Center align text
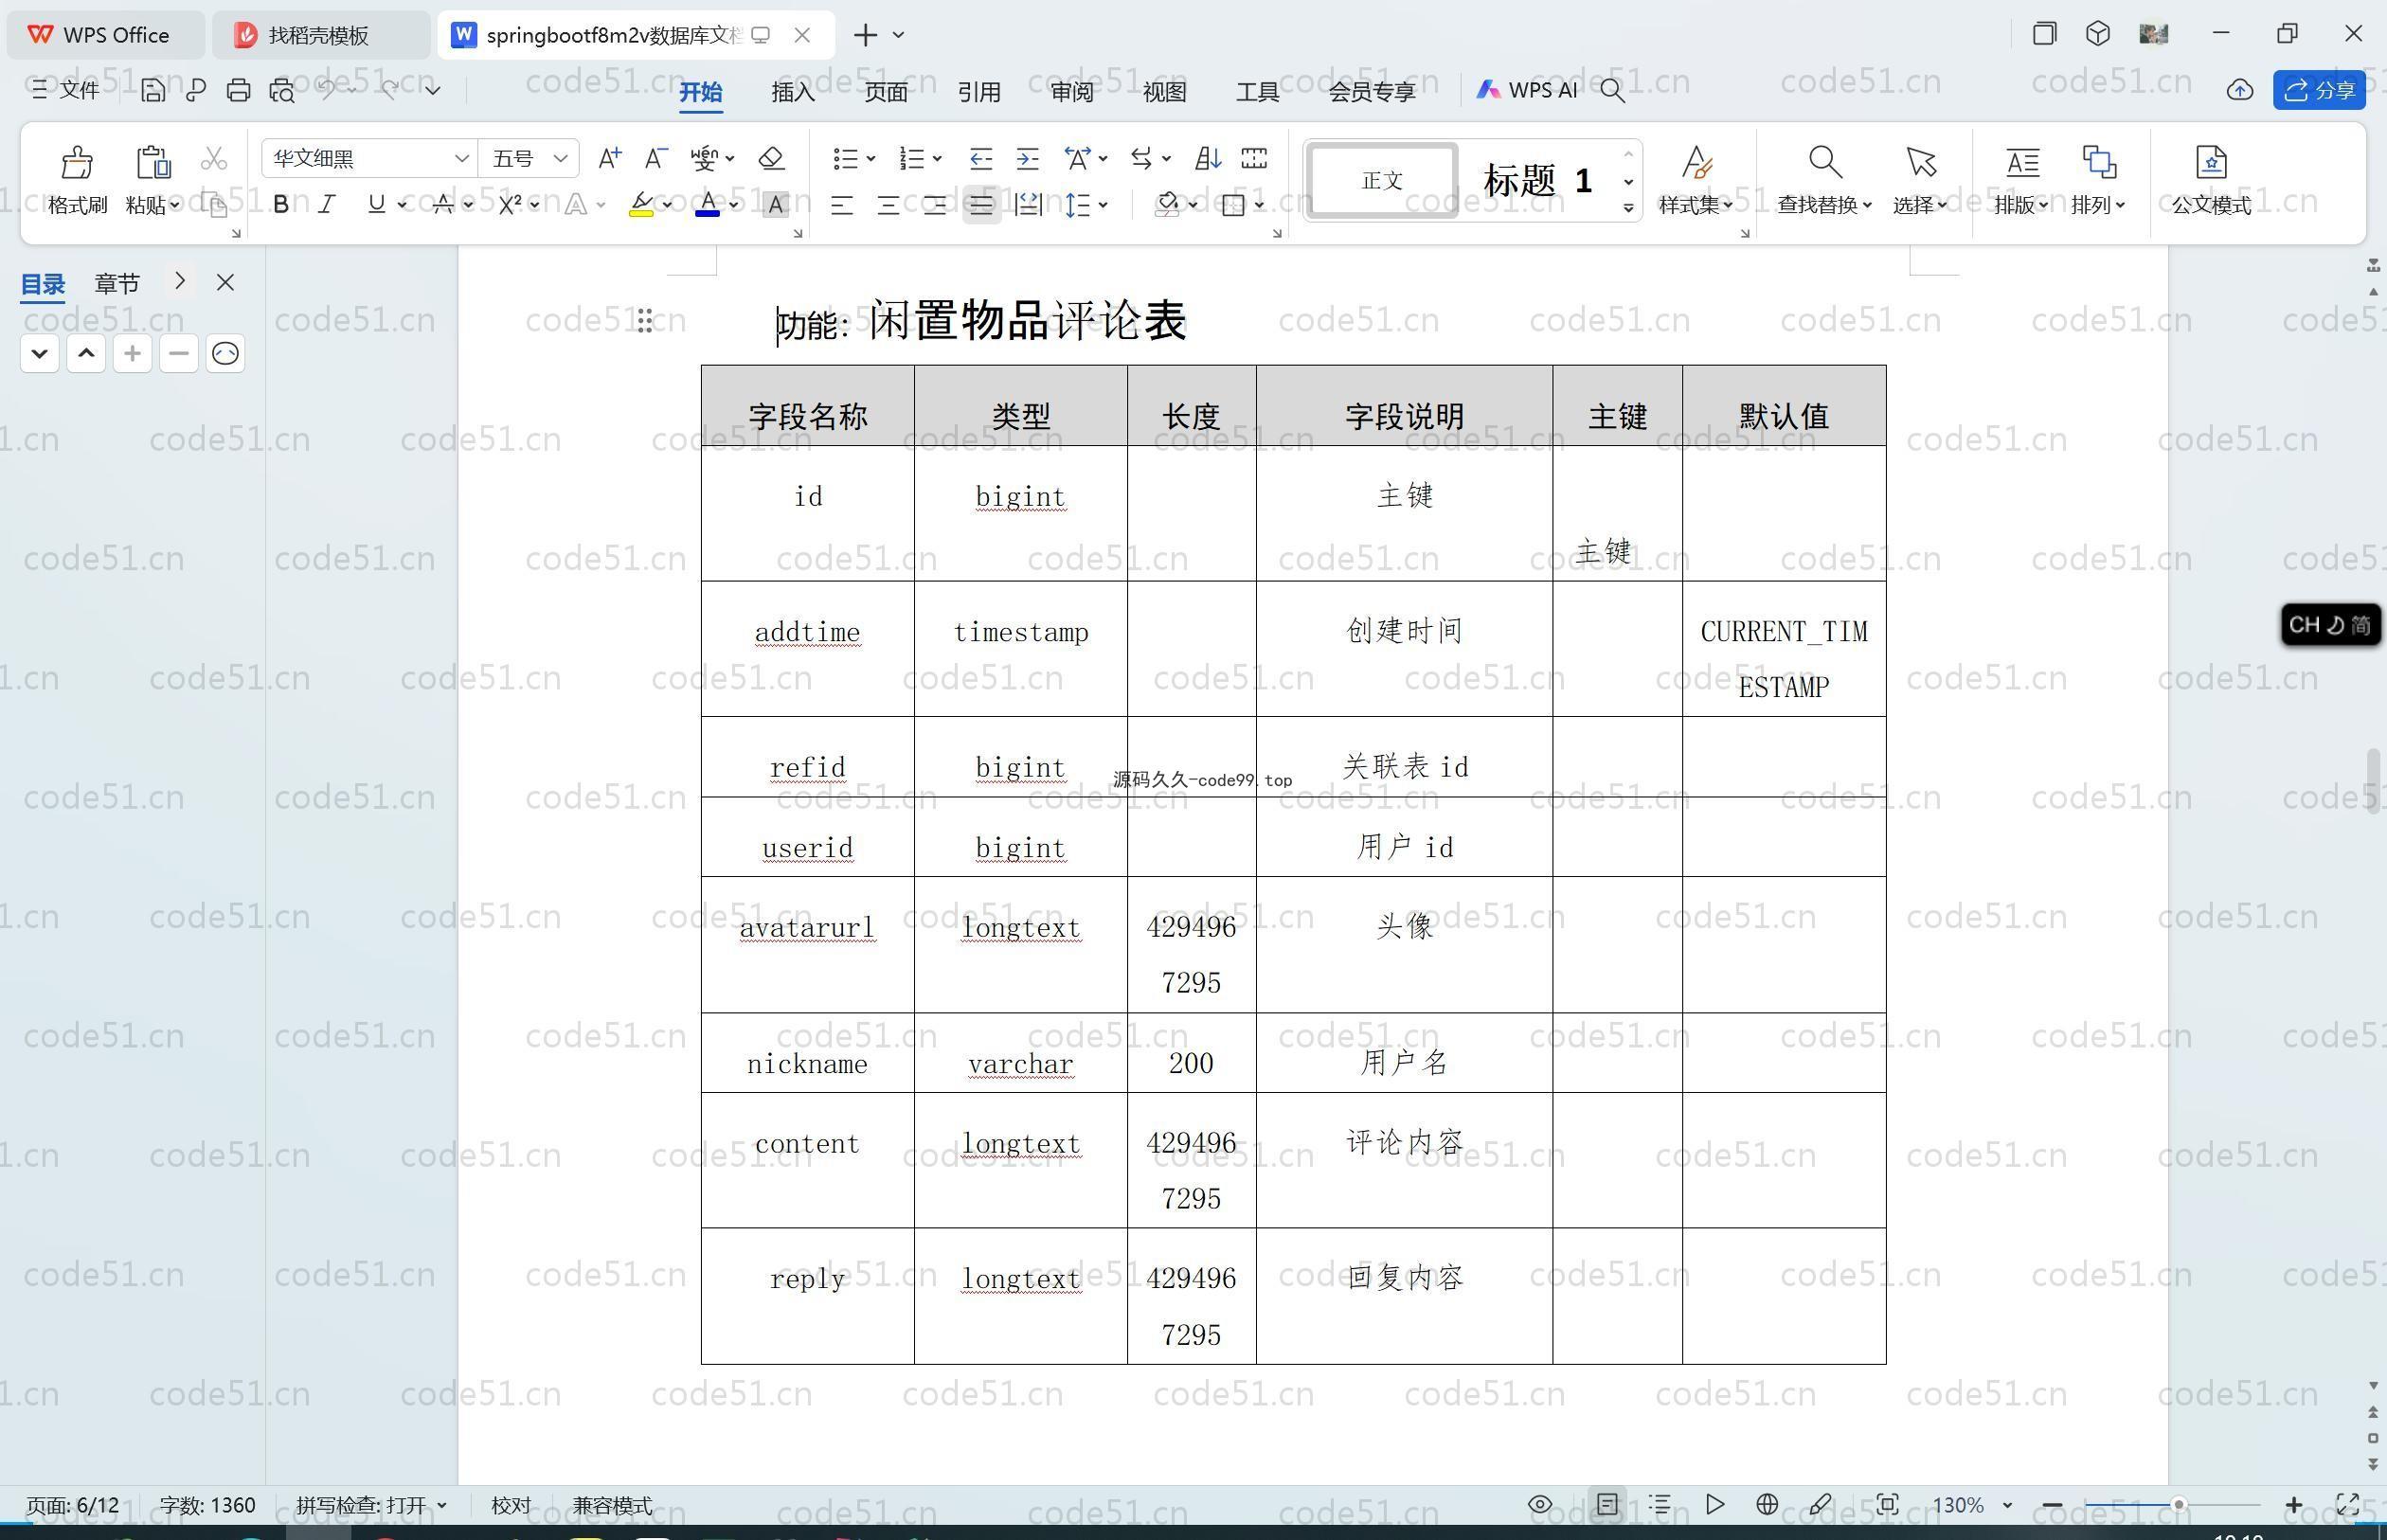 tap(888, 205)
